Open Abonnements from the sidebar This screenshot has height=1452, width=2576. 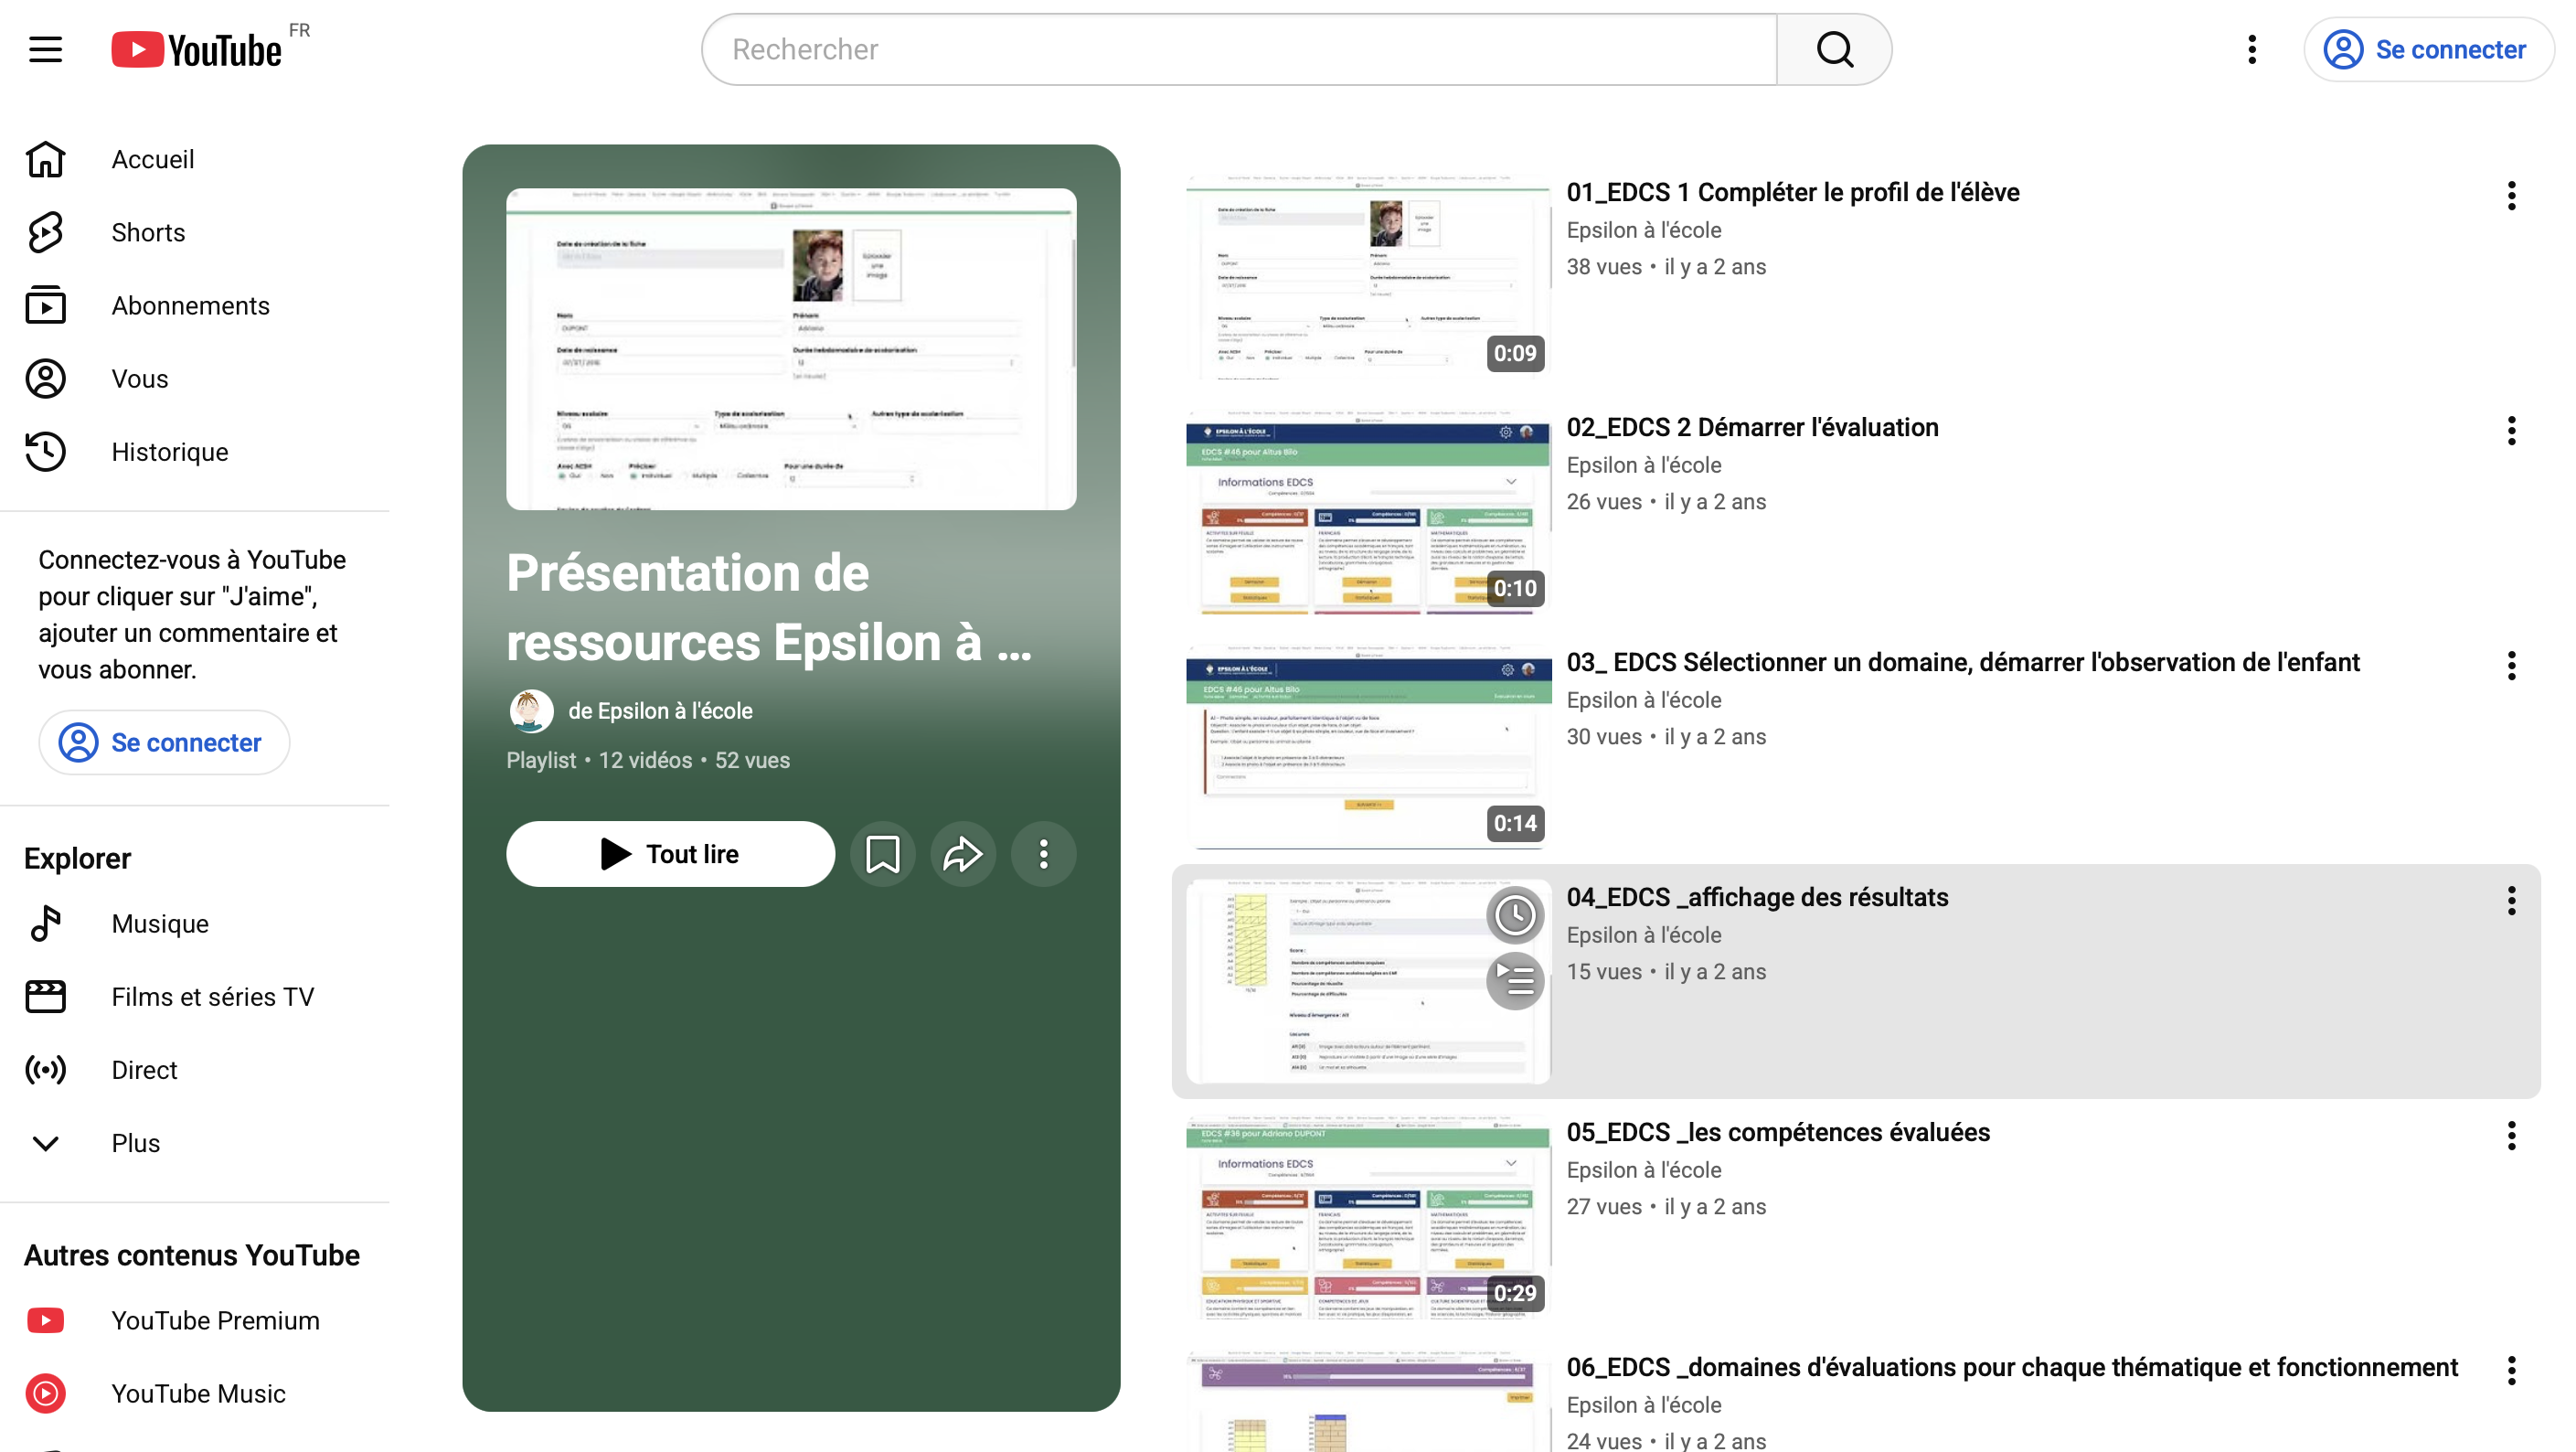[x=195, y=305]
